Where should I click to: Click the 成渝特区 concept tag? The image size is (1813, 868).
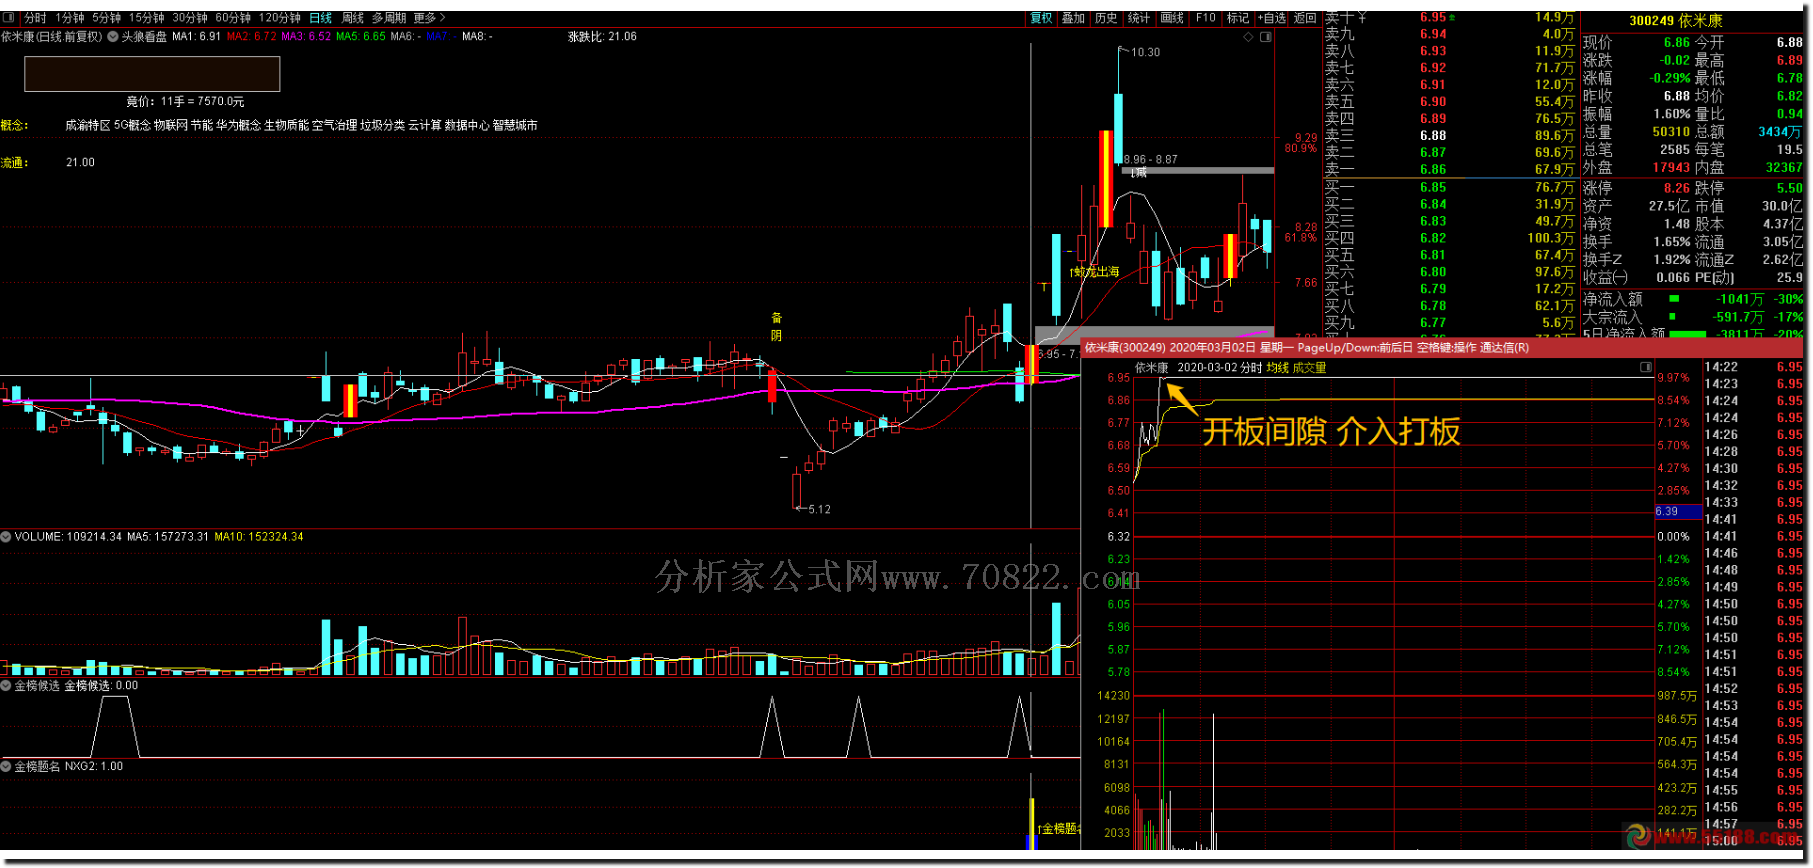tap(88, 125)
